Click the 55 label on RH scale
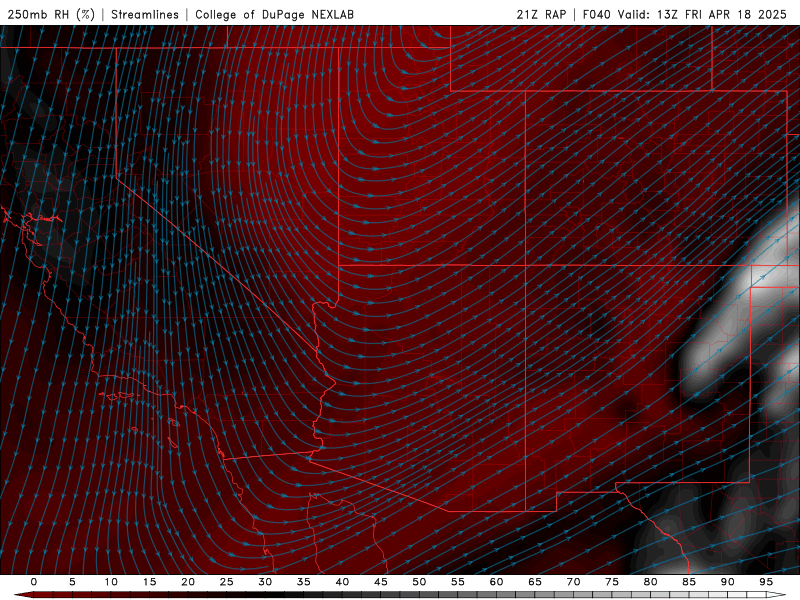 pos(458,582)
